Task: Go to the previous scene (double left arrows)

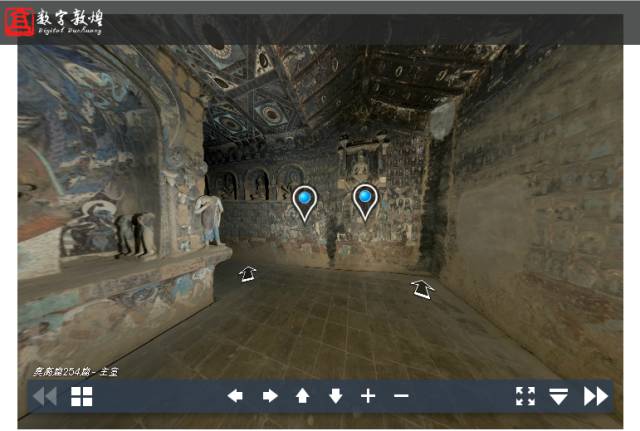Action: [x=45, y=397]
